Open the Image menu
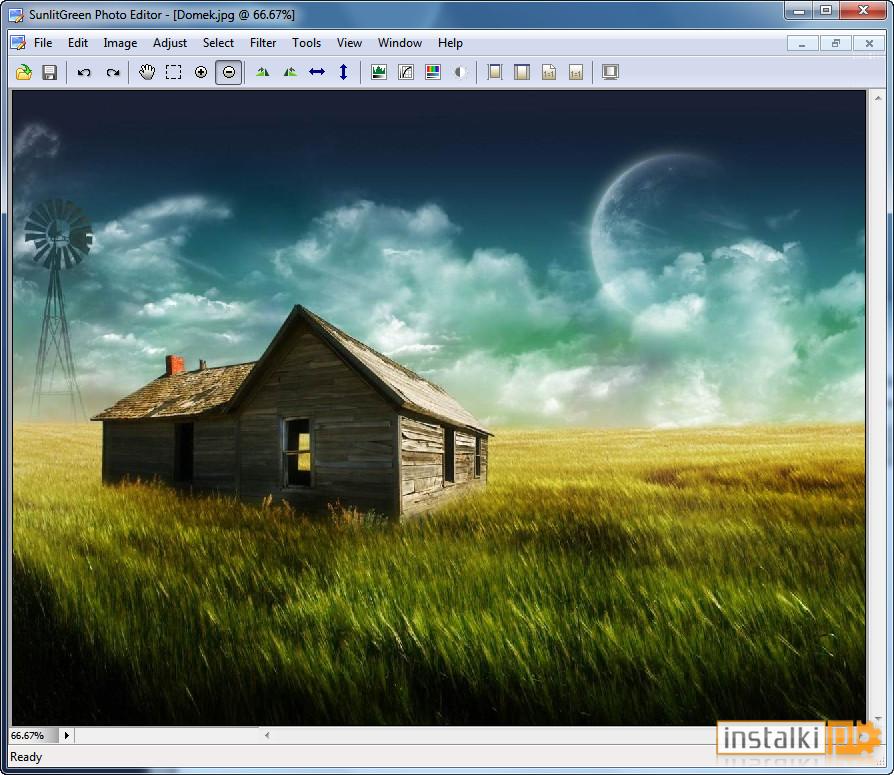894x775 pixels. click(x=120, y=43)
